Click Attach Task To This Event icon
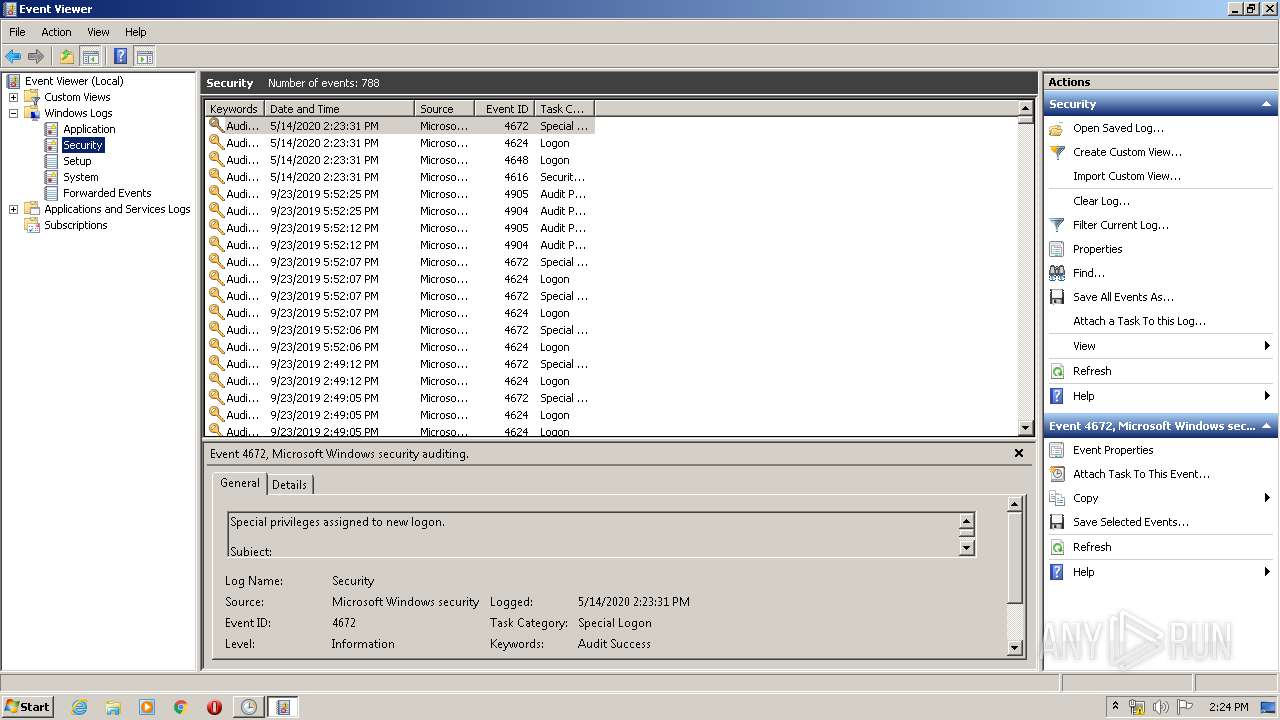This screenshot has height=720, width=1280. coord(1057,474)
